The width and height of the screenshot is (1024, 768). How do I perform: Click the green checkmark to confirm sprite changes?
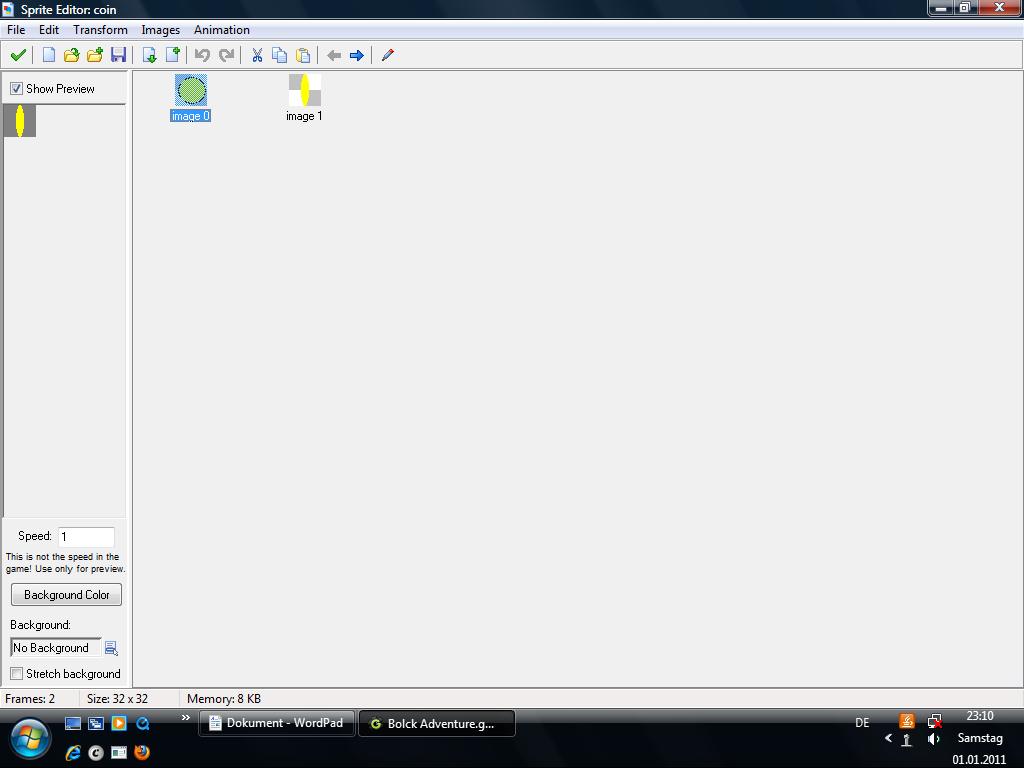click(18, 55)
